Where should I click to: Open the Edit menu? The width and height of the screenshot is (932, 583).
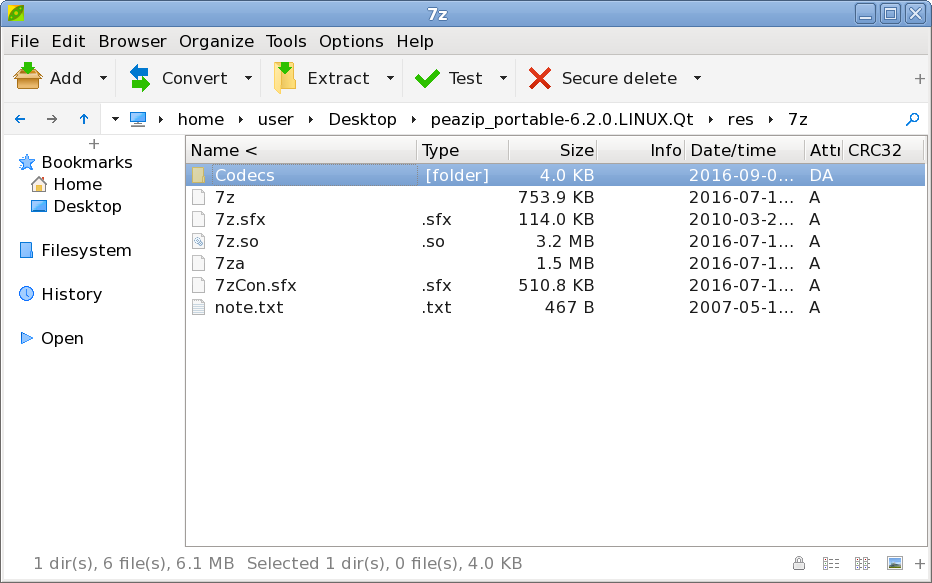(68, 42)
